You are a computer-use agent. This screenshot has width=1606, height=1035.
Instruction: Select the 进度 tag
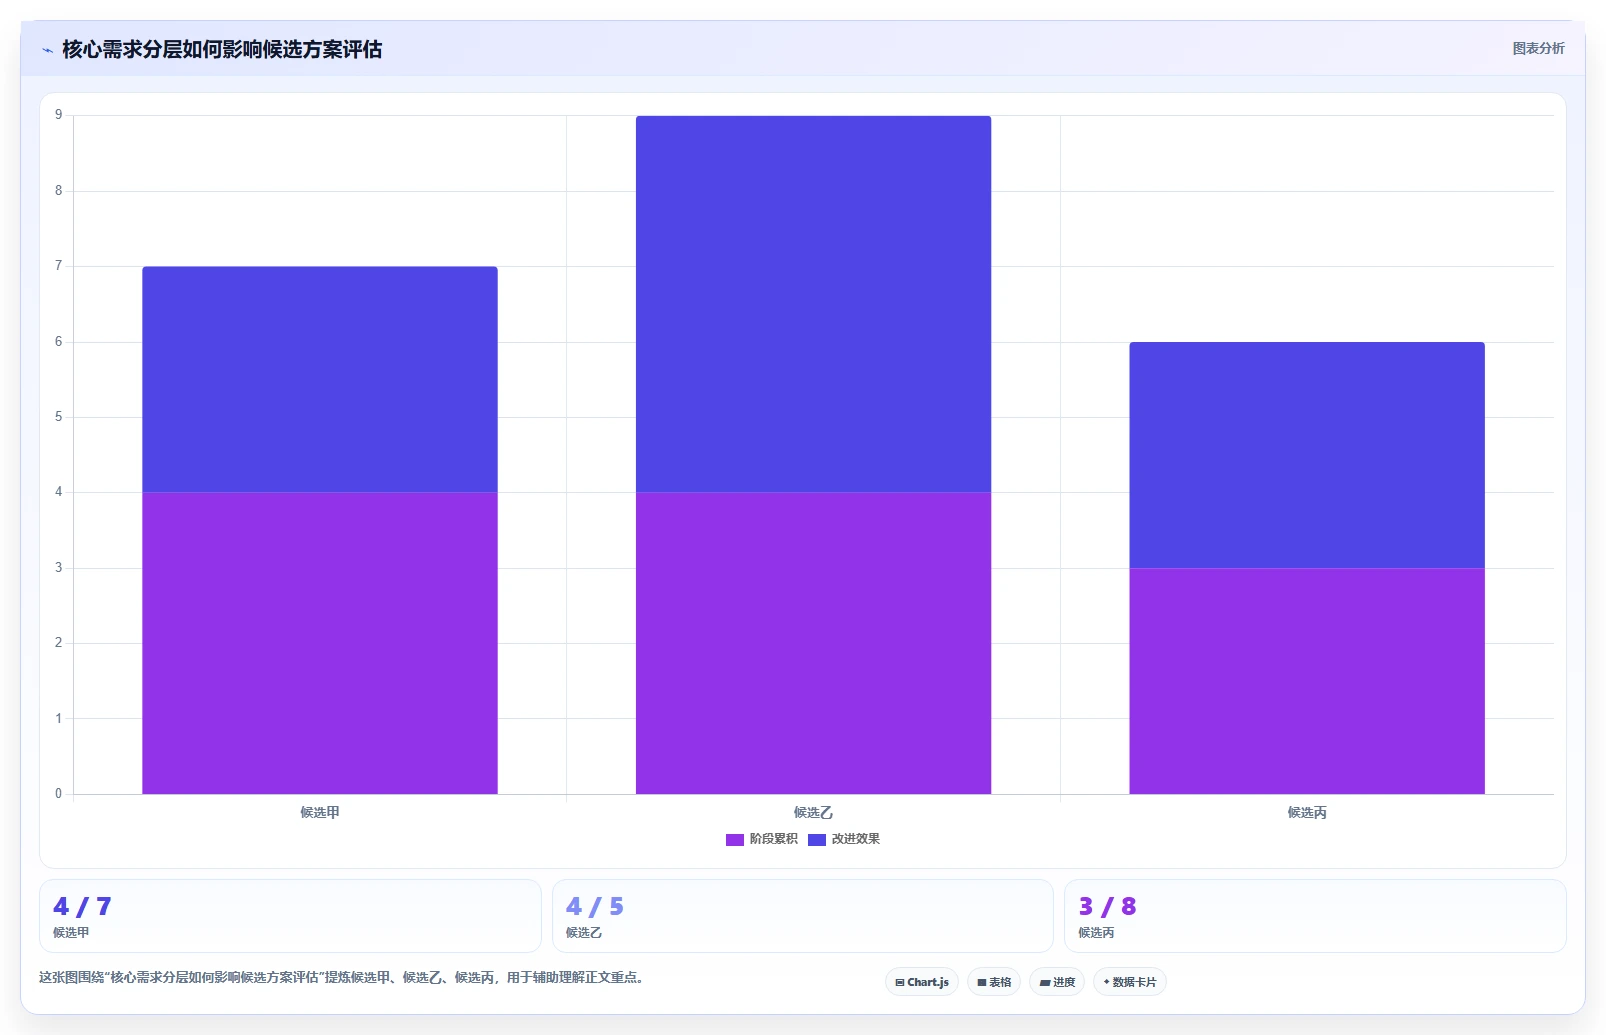(x=1057, y=982)
